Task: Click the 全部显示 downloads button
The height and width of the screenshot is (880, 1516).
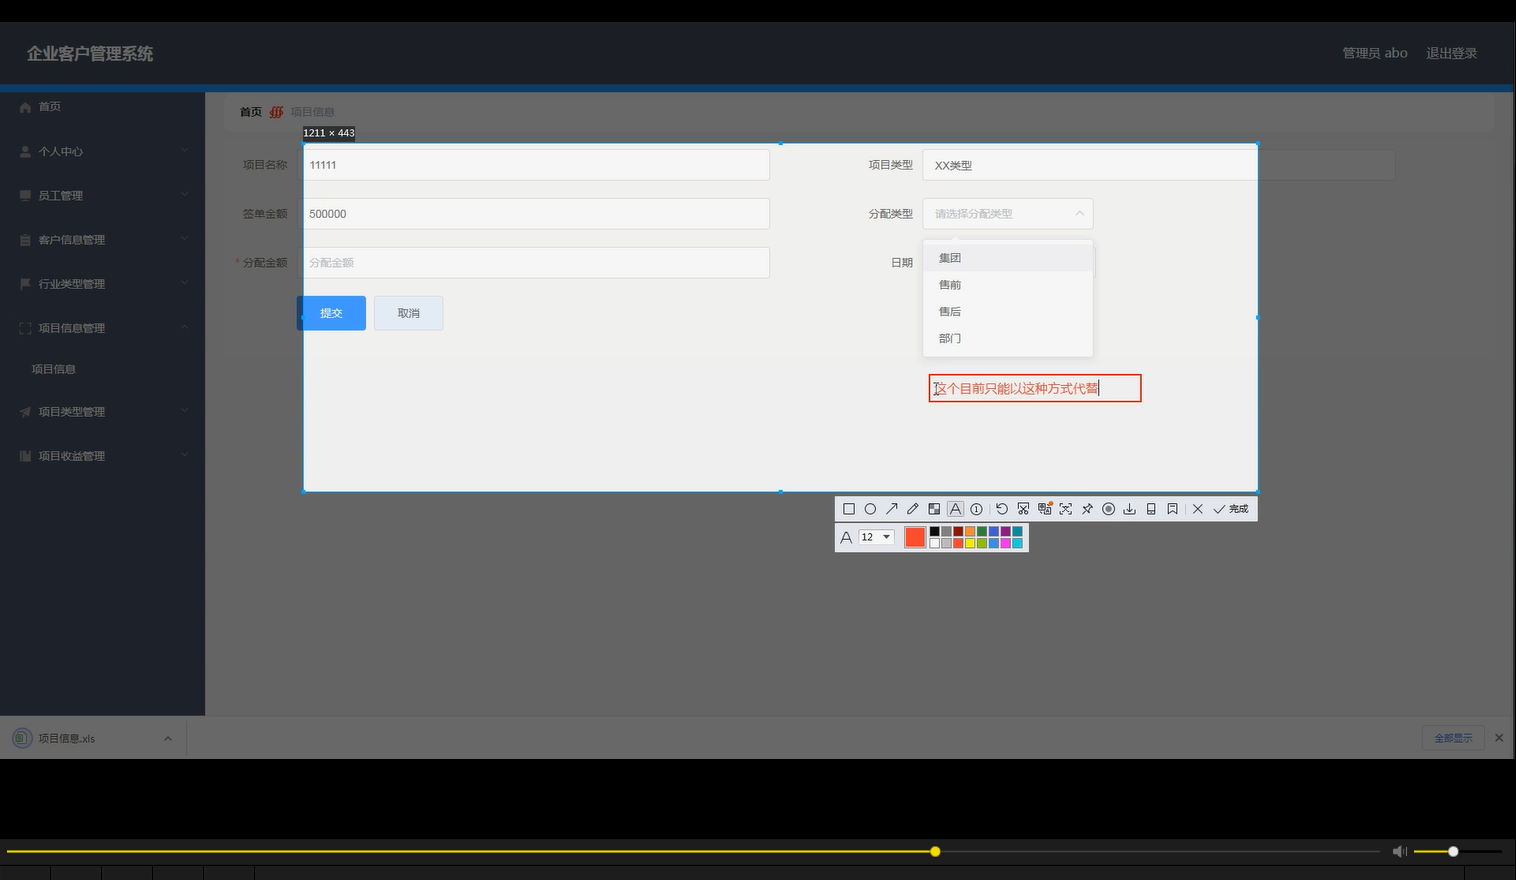Action: (x=1453, y=738)
